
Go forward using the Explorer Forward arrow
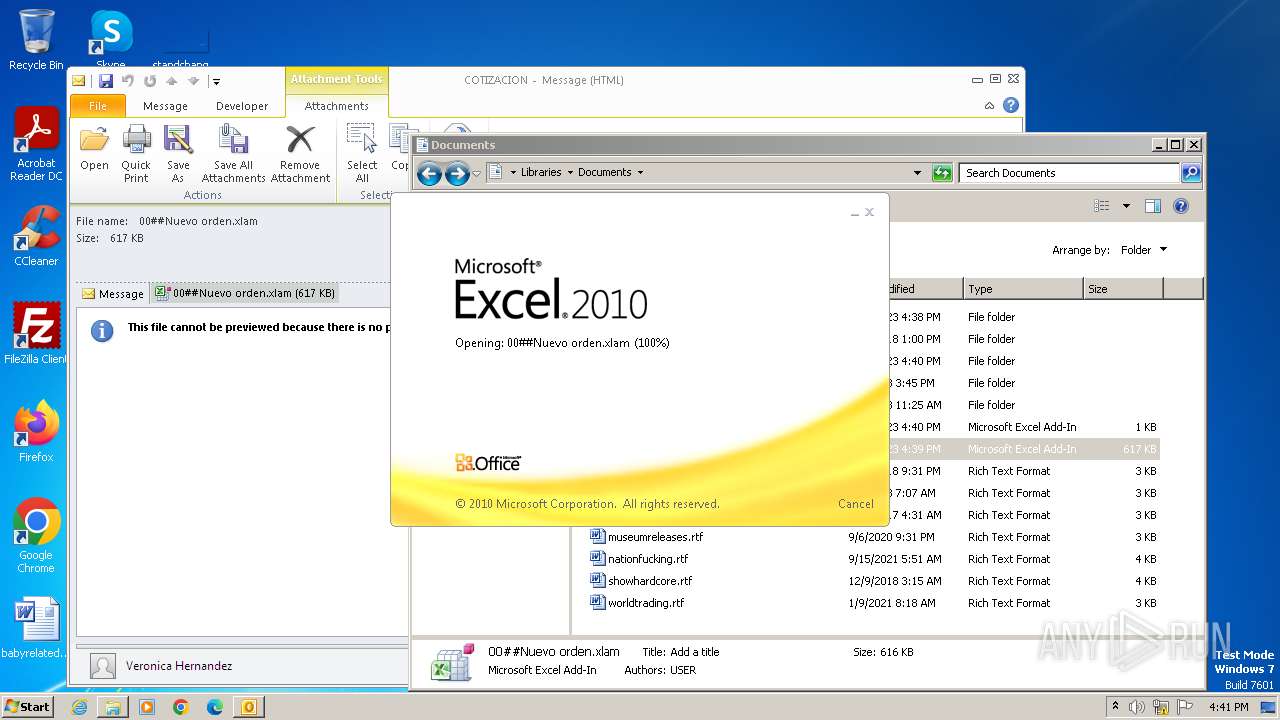click(x=457, y=174)
